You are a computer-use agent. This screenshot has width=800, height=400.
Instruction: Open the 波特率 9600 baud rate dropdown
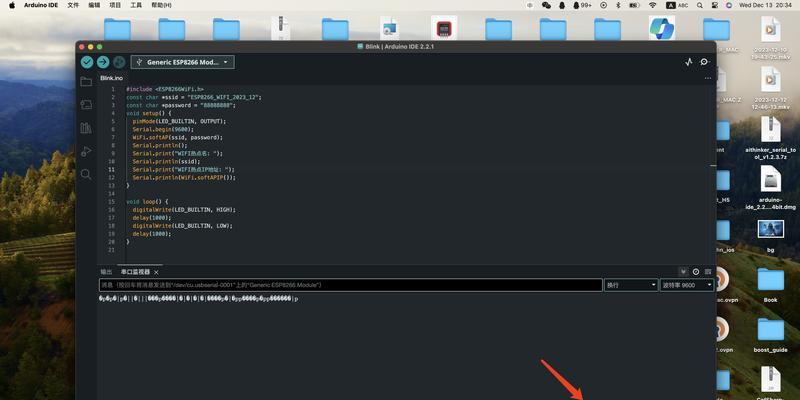pyautogui.click(x=687, y=285)
